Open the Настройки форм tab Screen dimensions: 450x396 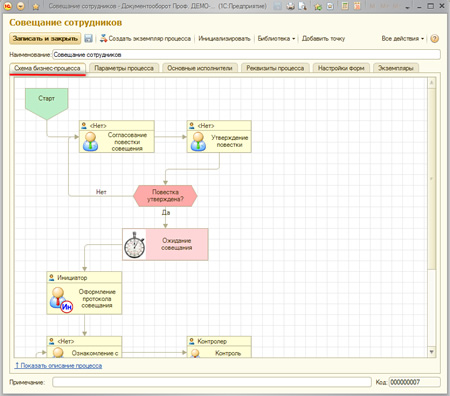coord(341,68)
